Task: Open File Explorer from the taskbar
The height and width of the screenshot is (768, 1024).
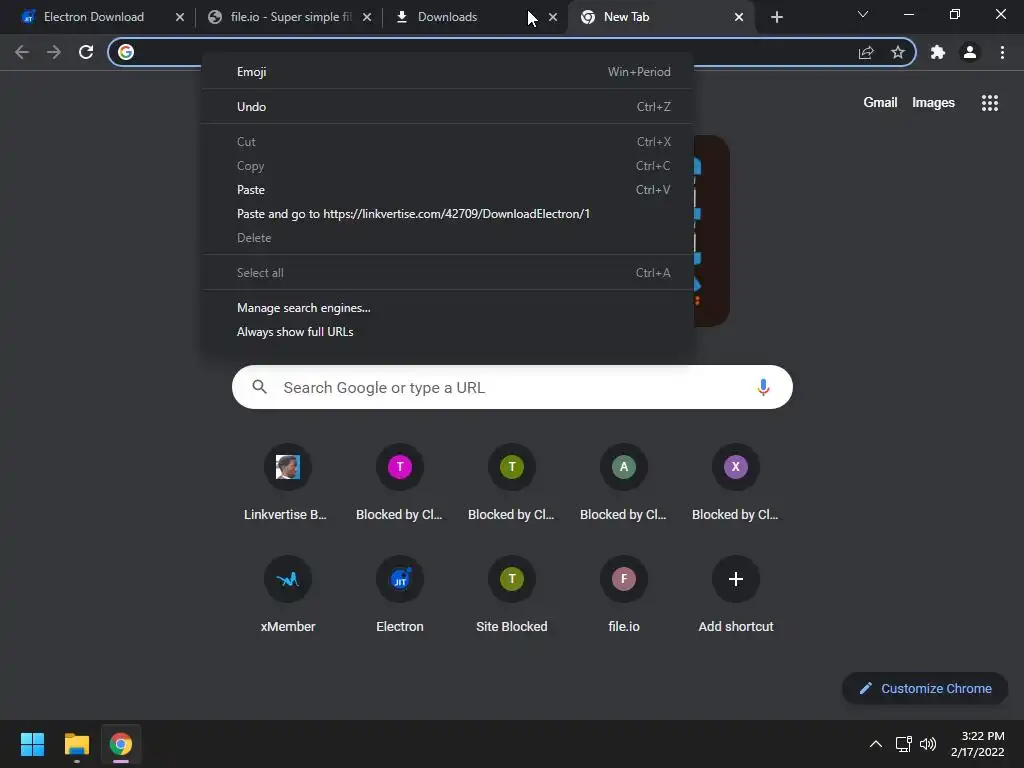Action: pos(76,744)
